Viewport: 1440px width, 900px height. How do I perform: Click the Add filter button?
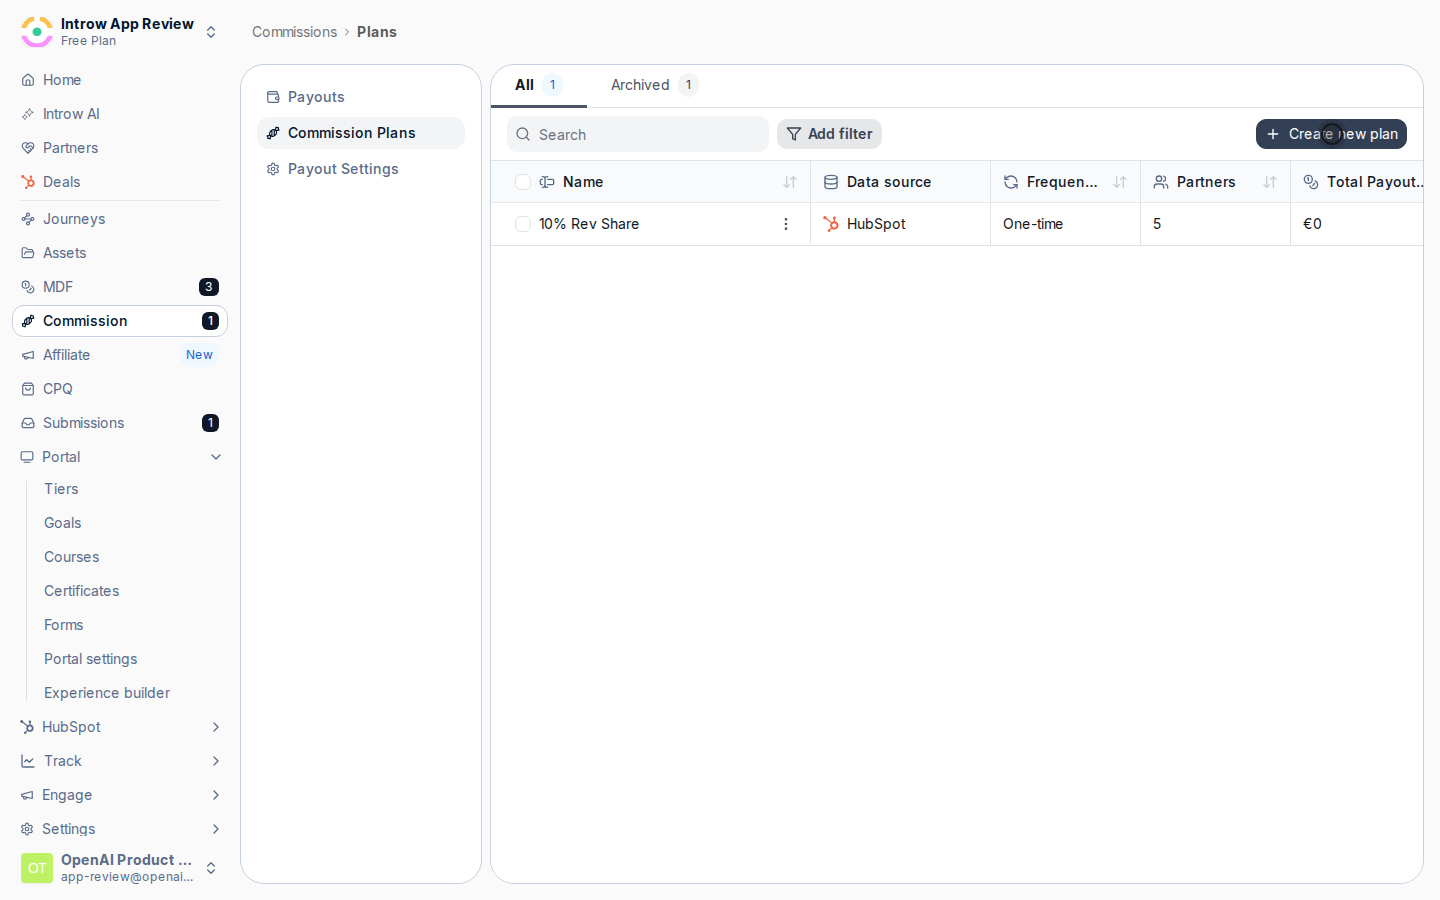[x=829, y=134]
